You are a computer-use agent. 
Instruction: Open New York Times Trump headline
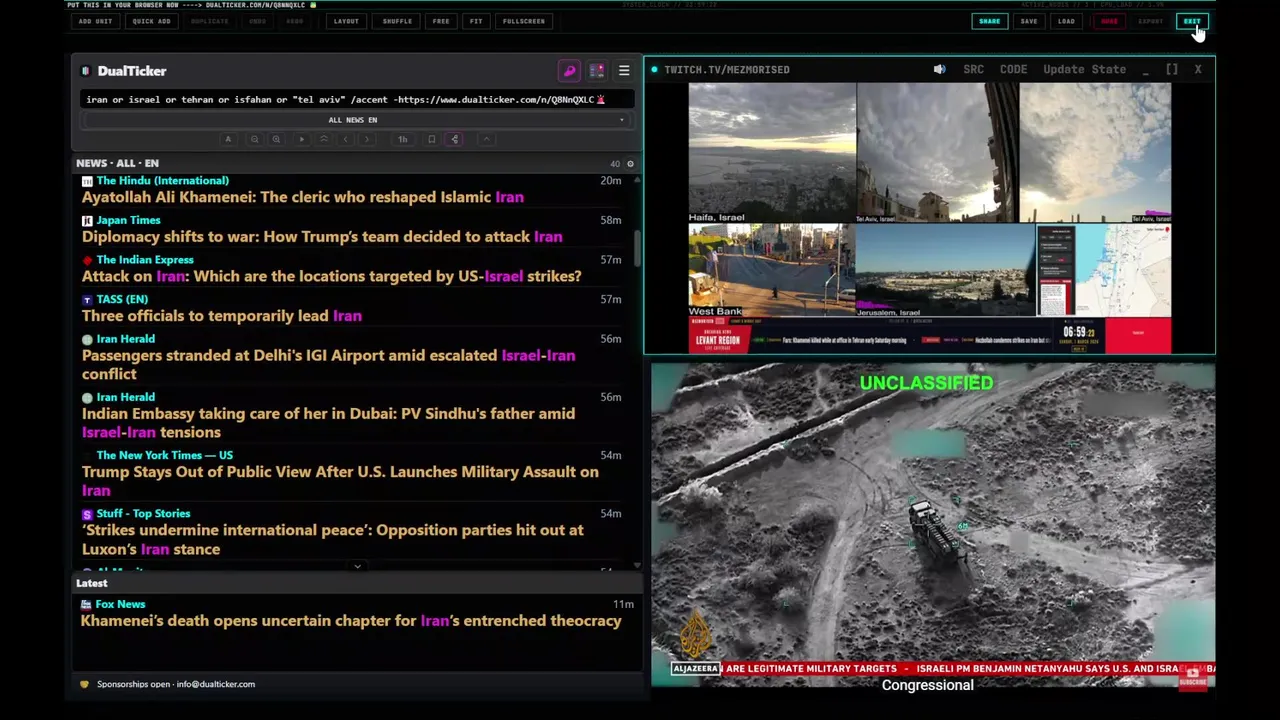[340, 481]
